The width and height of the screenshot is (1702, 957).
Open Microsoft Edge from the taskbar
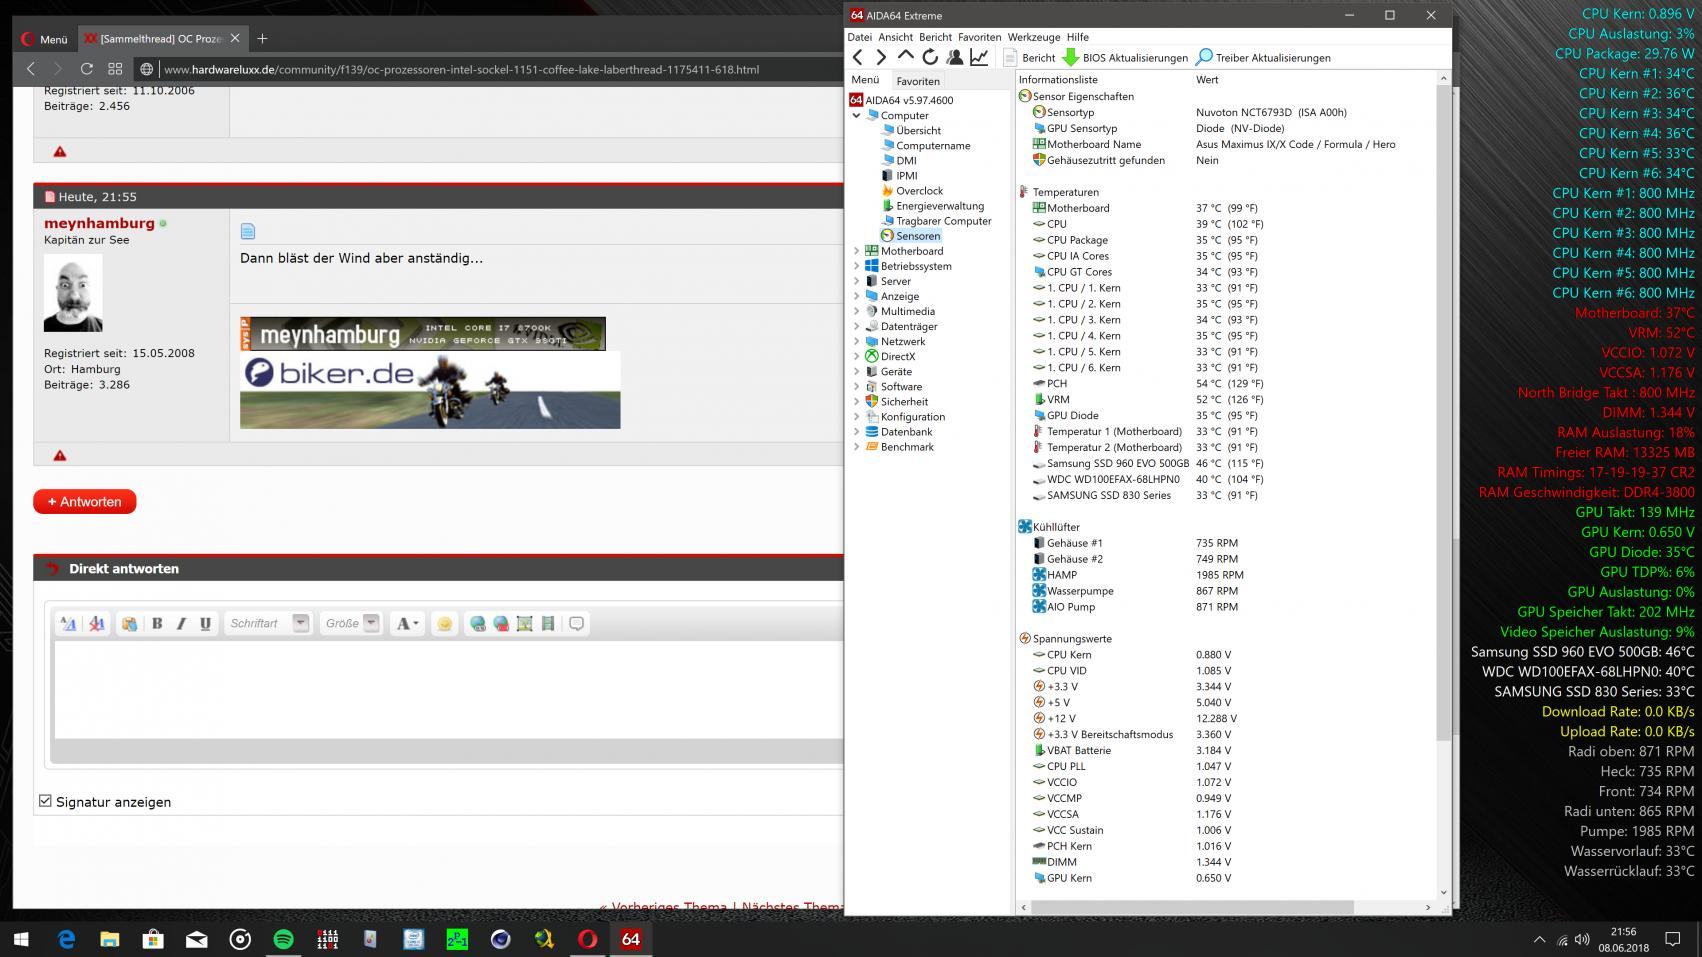coord(66,939)
